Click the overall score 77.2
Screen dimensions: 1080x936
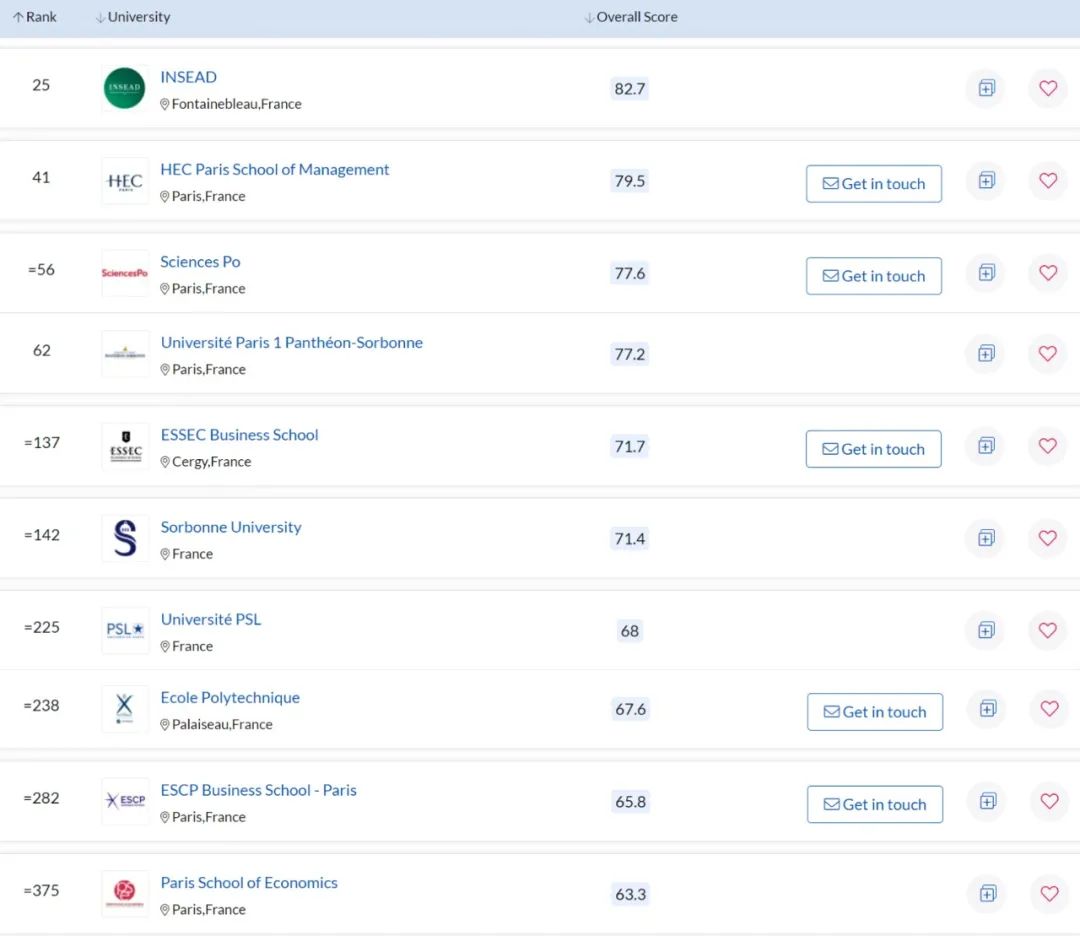[630, 354]
